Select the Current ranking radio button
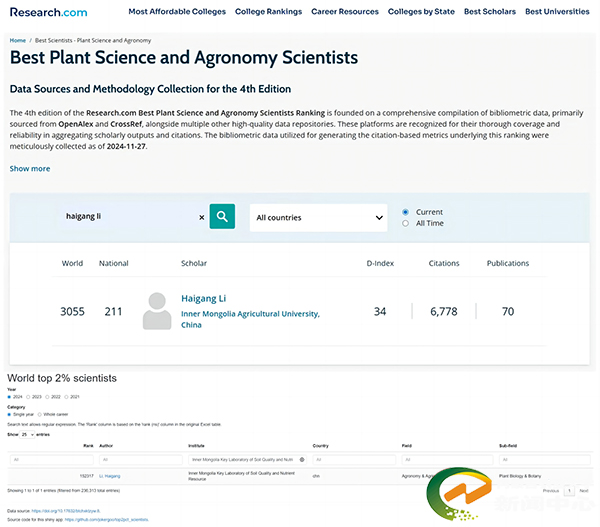 click(405, 212)
